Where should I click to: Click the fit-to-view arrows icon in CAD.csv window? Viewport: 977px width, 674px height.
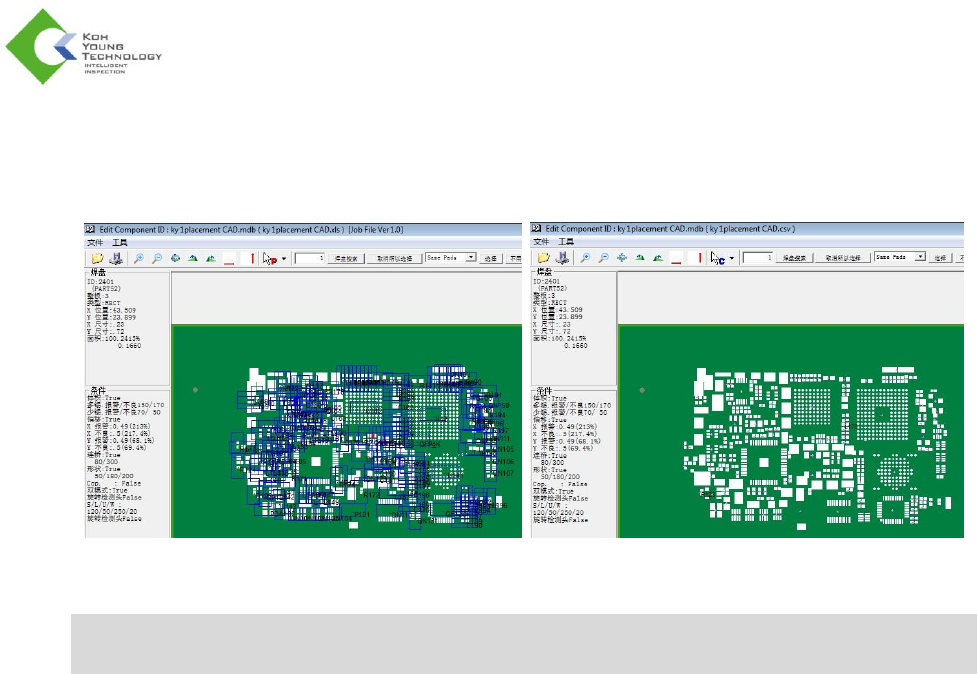coord(622,257)
